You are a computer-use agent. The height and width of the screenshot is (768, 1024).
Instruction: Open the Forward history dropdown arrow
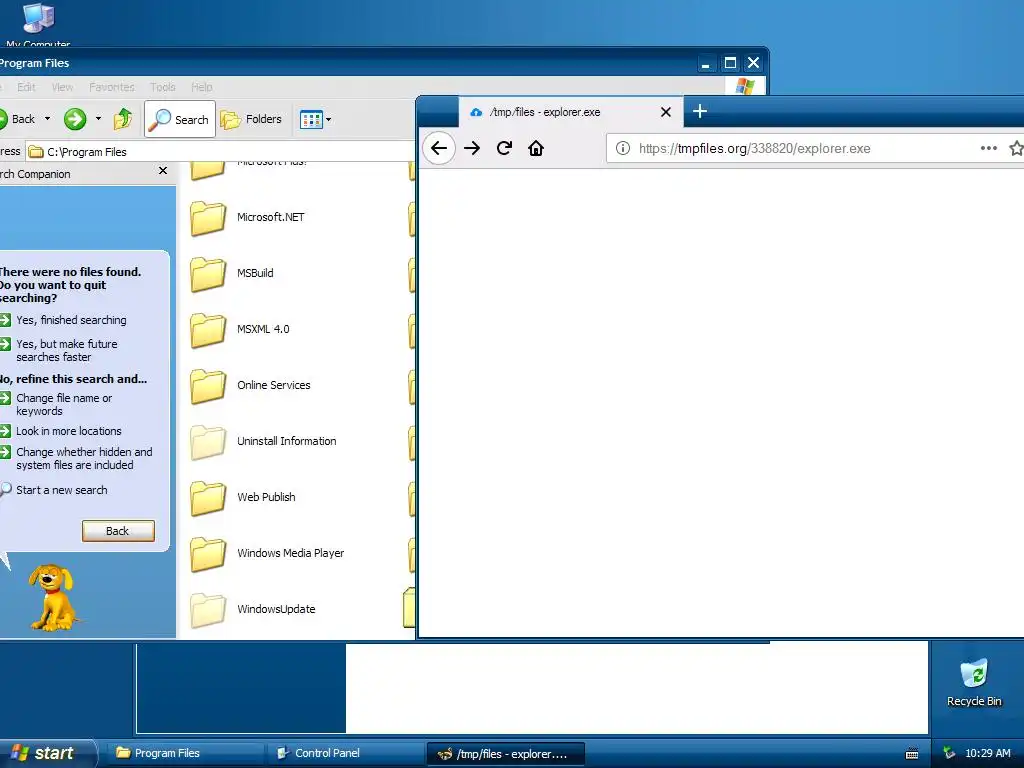[98, 119]
